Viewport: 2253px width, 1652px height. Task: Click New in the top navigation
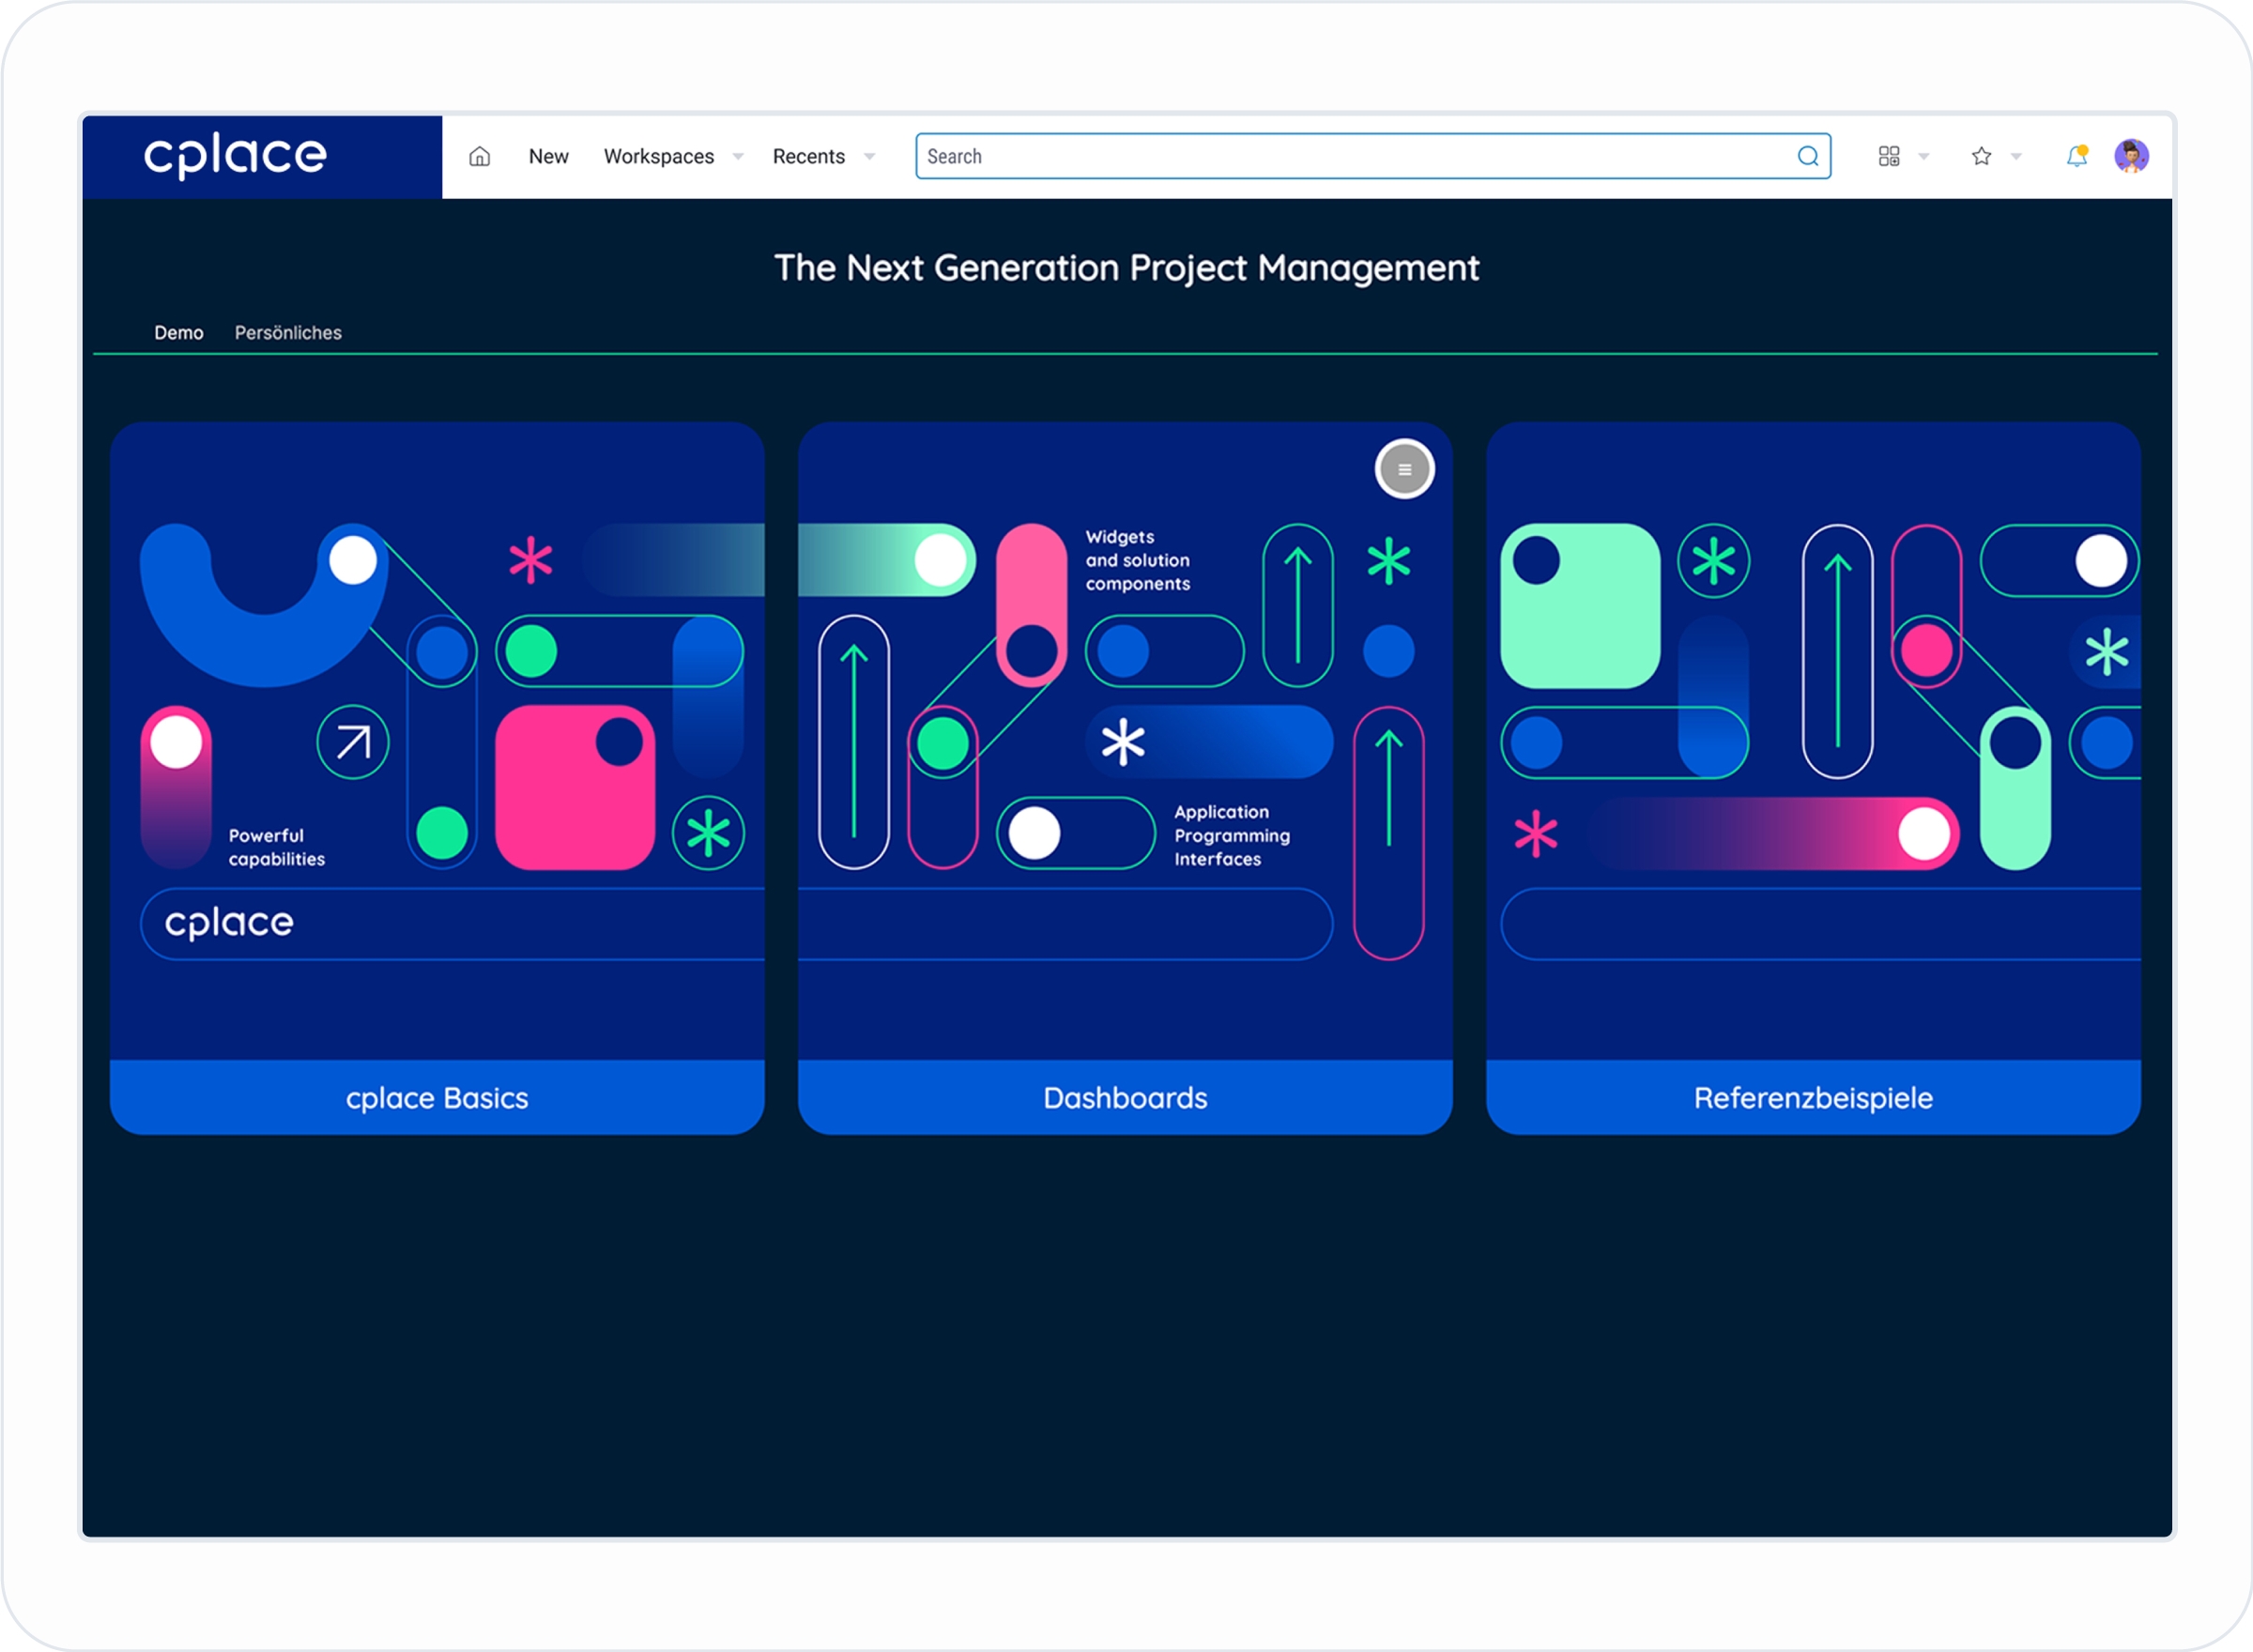(x=548, y=156)
